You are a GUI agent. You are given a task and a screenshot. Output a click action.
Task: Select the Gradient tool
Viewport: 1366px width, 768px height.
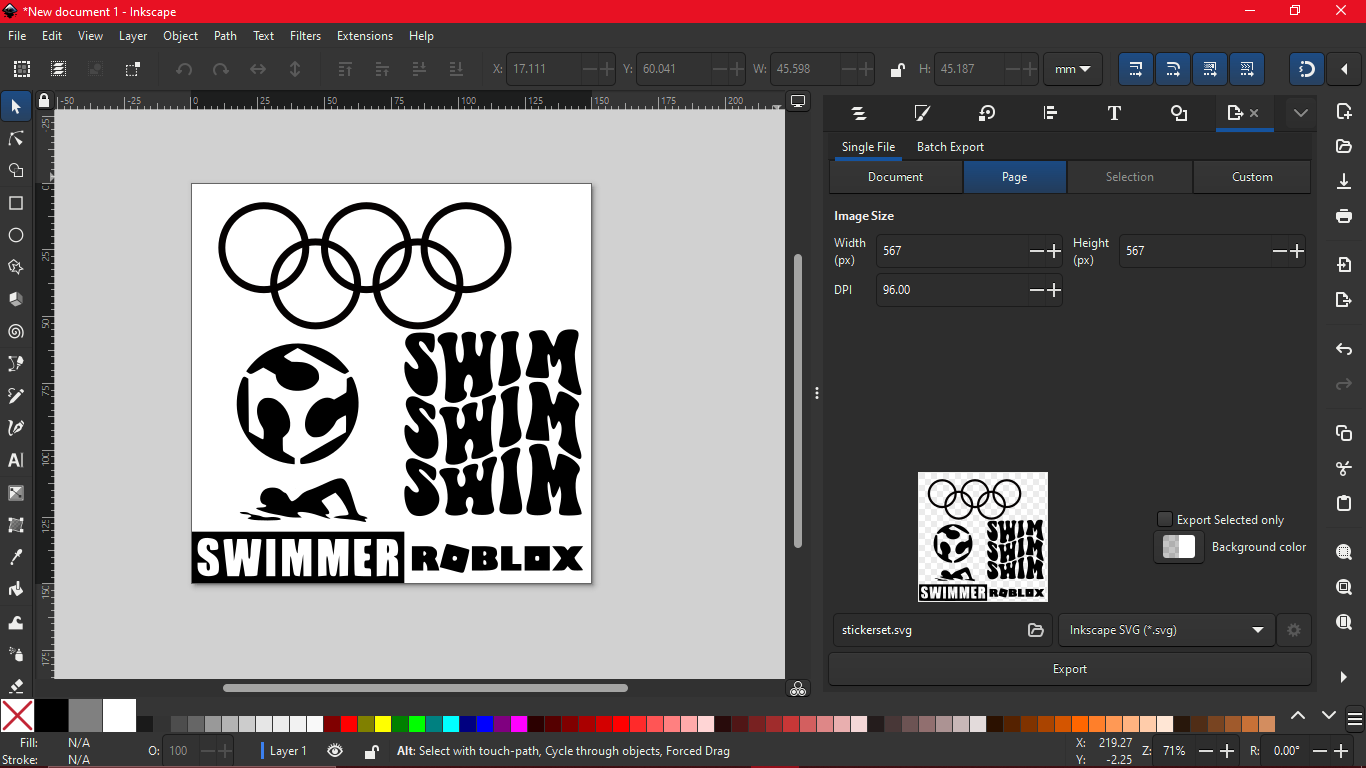coord(16,493)
